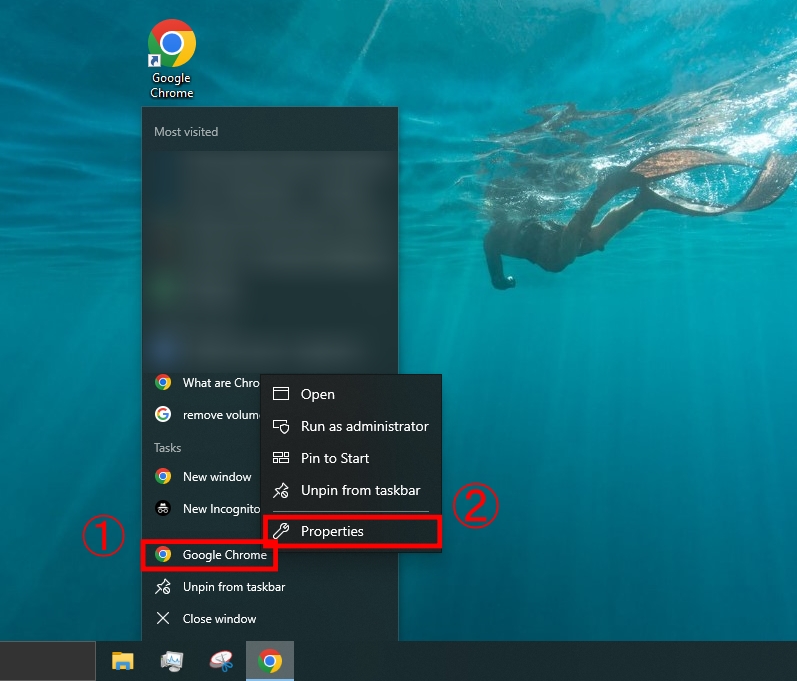Image resolution: width=797 pixels, height=681 pixels.
Task: Open 'remove volum...' recent search item
Action: 202,414
